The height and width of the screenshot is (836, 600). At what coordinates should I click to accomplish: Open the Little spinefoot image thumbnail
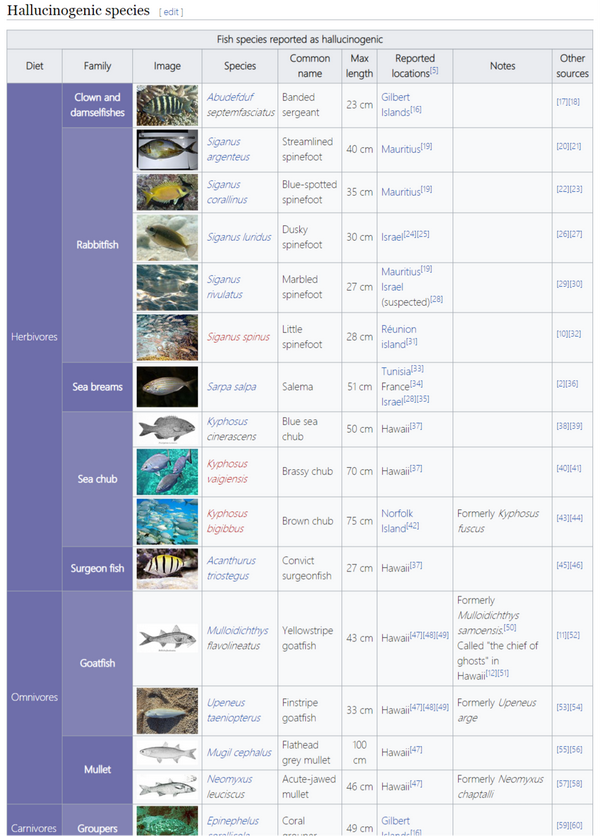coord(167,337)
